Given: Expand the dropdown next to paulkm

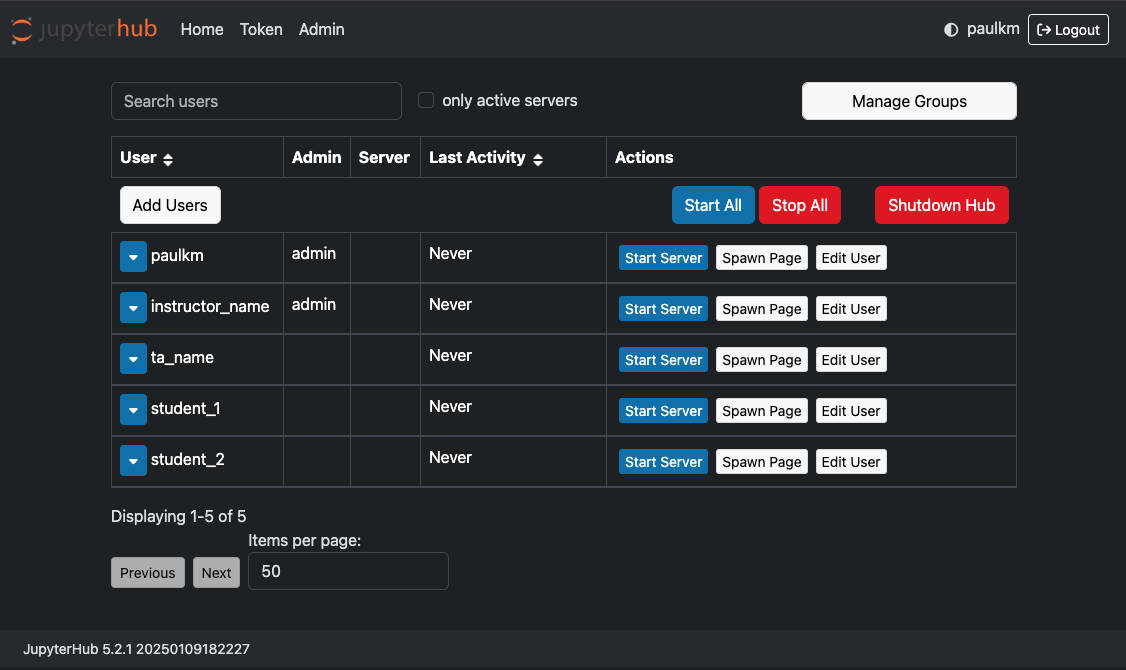Looking at the screenshot, I should [x=133, y=257].
